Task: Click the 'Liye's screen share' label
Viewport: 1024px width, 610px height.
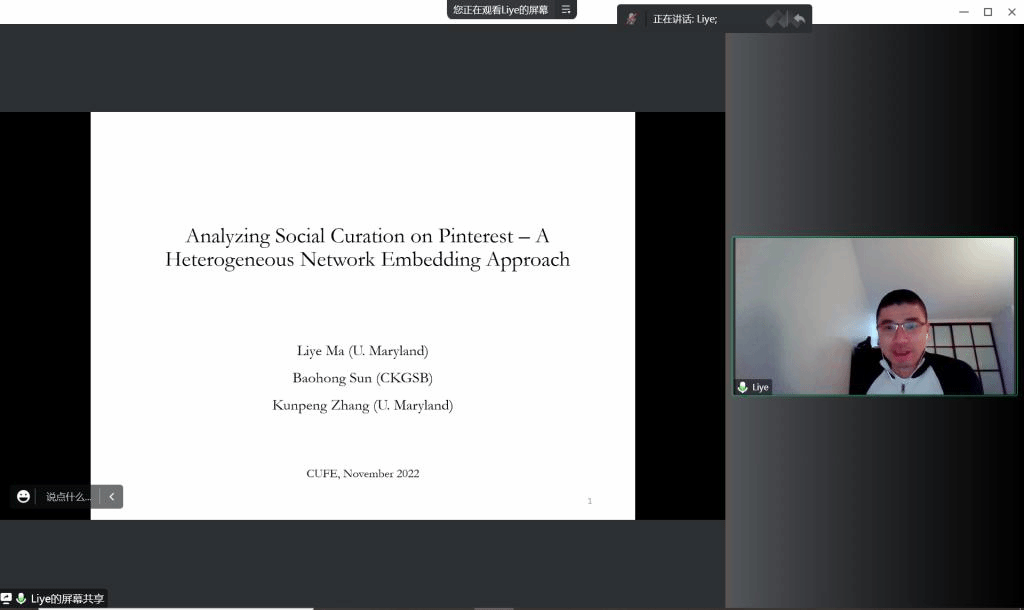Action: (67, 599)
